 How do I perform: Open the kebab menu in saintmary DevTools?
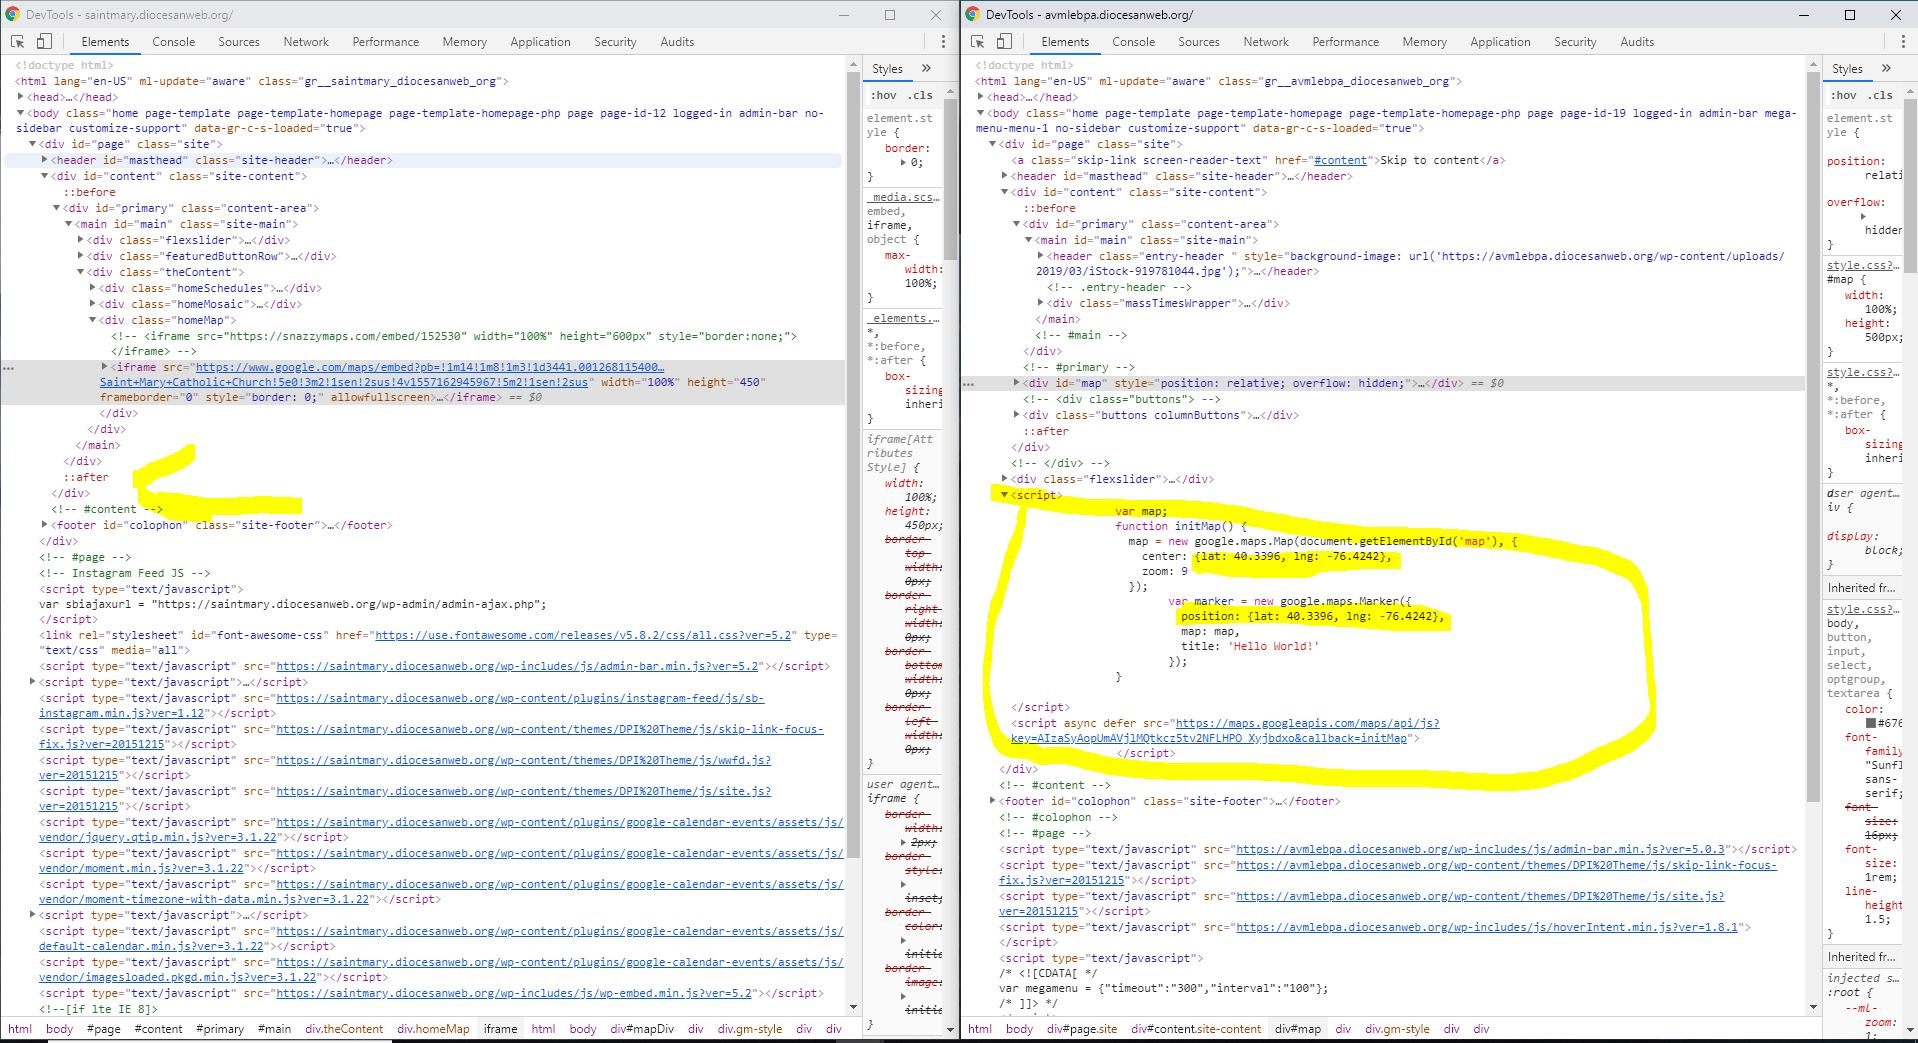coord(943,42)
